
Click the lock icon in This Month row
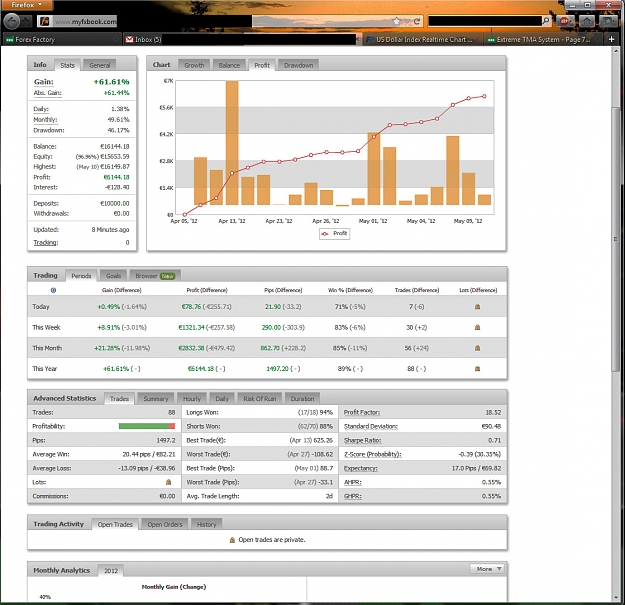coord(478,348)
